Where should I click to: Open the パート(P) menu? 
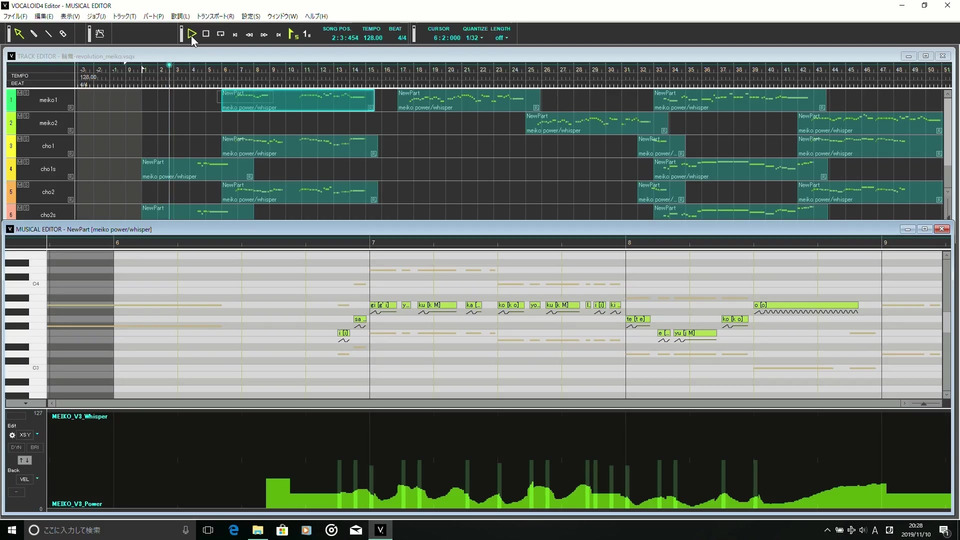pos(153,17)
